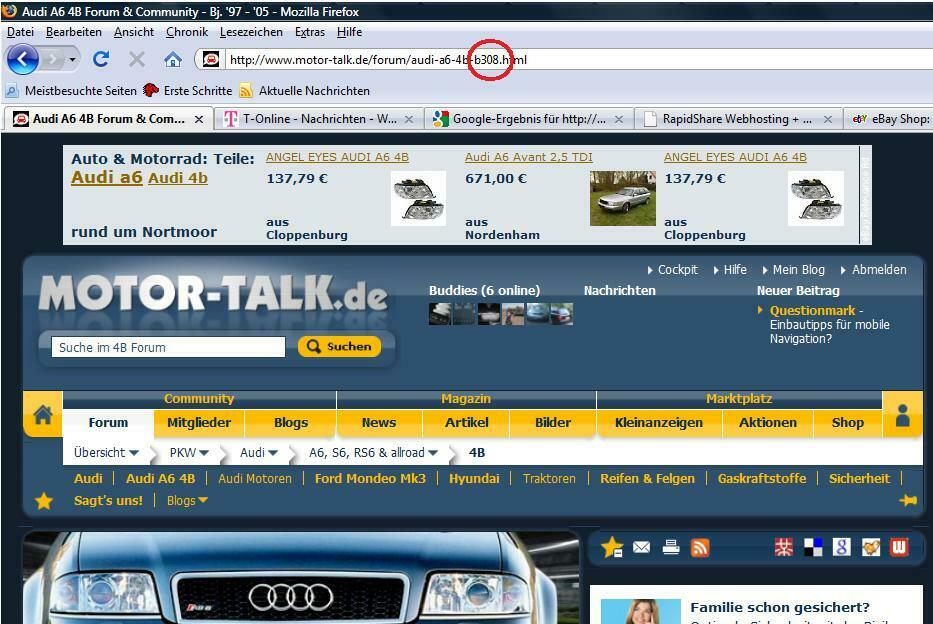Click the yellow favorites star icon
This screenshot has height=624, width=933.
pos(43,501)
